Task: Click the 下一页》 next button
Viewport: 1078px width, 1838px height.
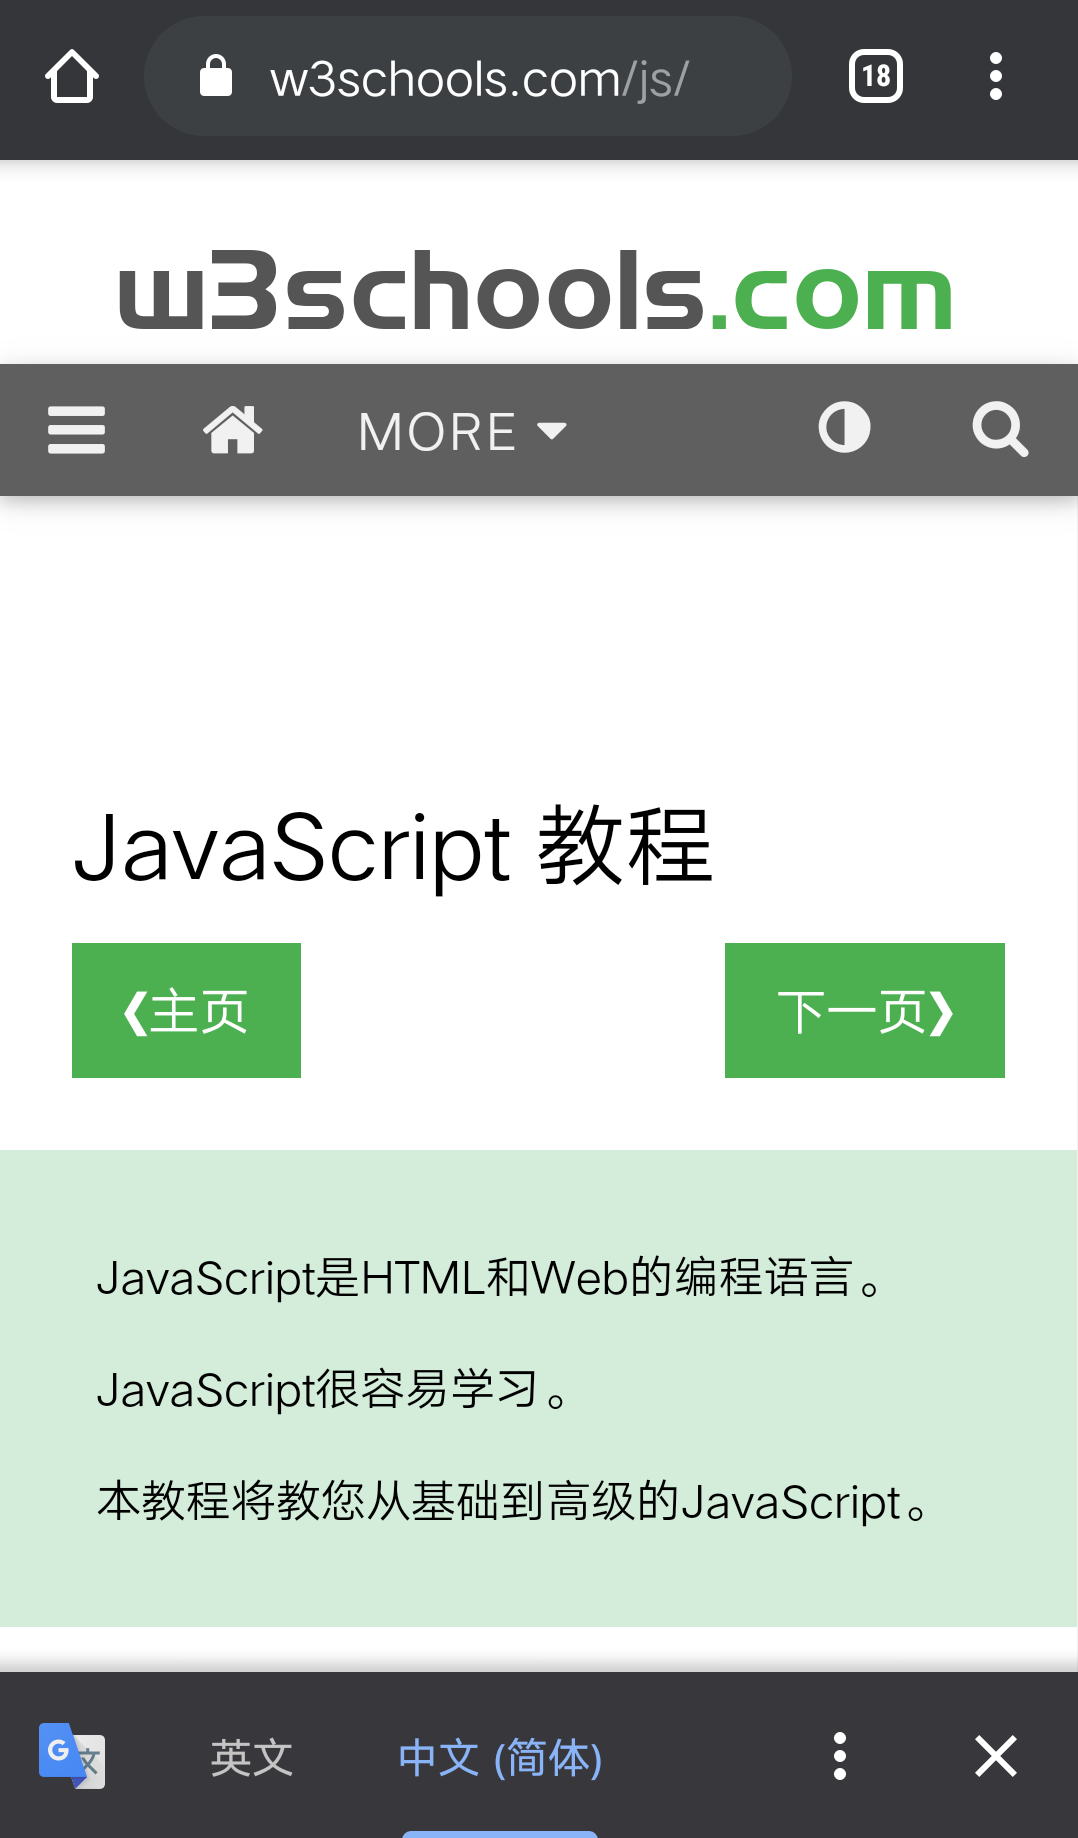Action: 865,1010
